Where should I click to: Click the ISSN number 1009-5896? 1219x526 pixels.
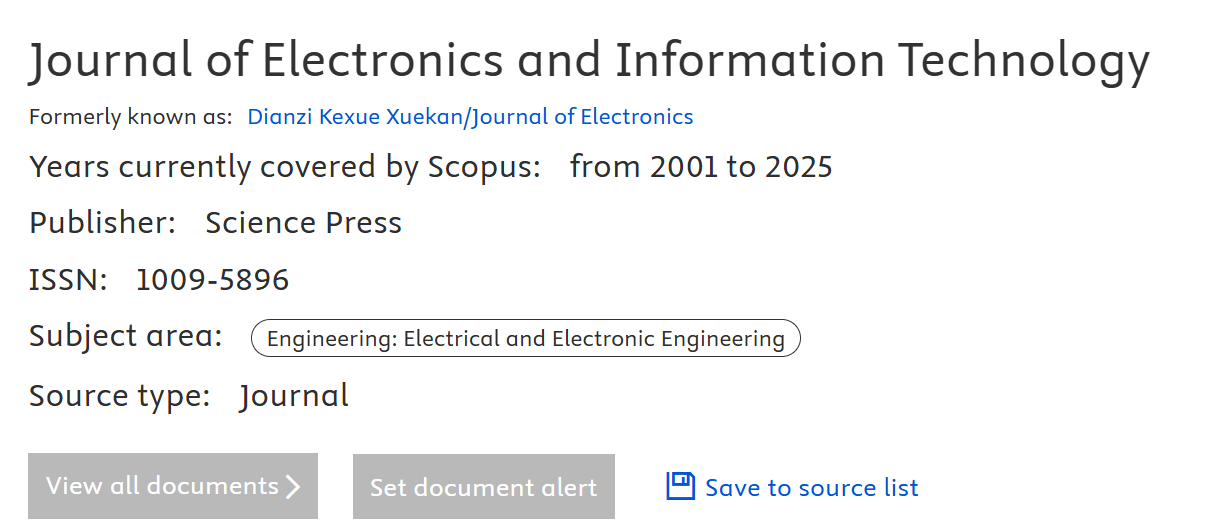pos(212,280)
